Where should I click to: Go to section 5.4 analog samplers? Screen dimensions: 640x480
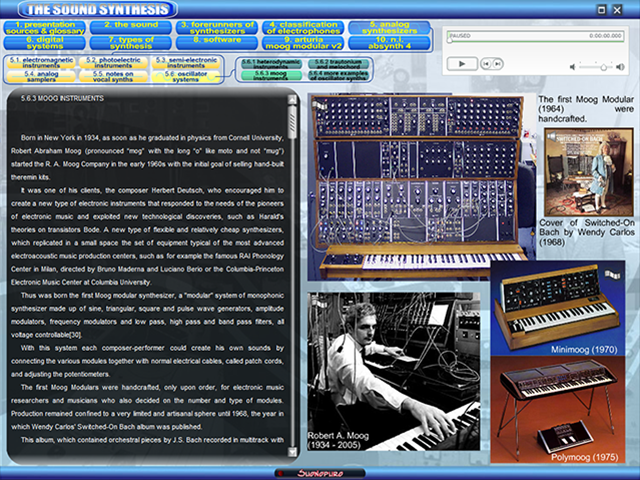(x=41, y=76)
